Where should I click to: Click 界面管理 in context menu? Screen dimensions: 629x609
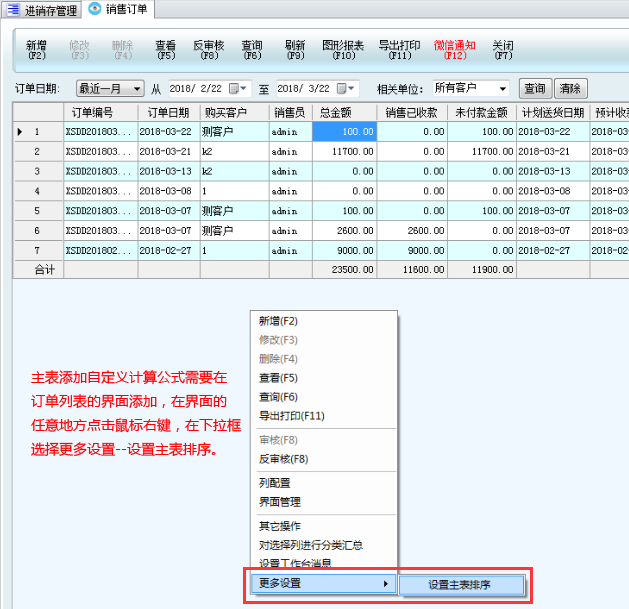[279, 502]
